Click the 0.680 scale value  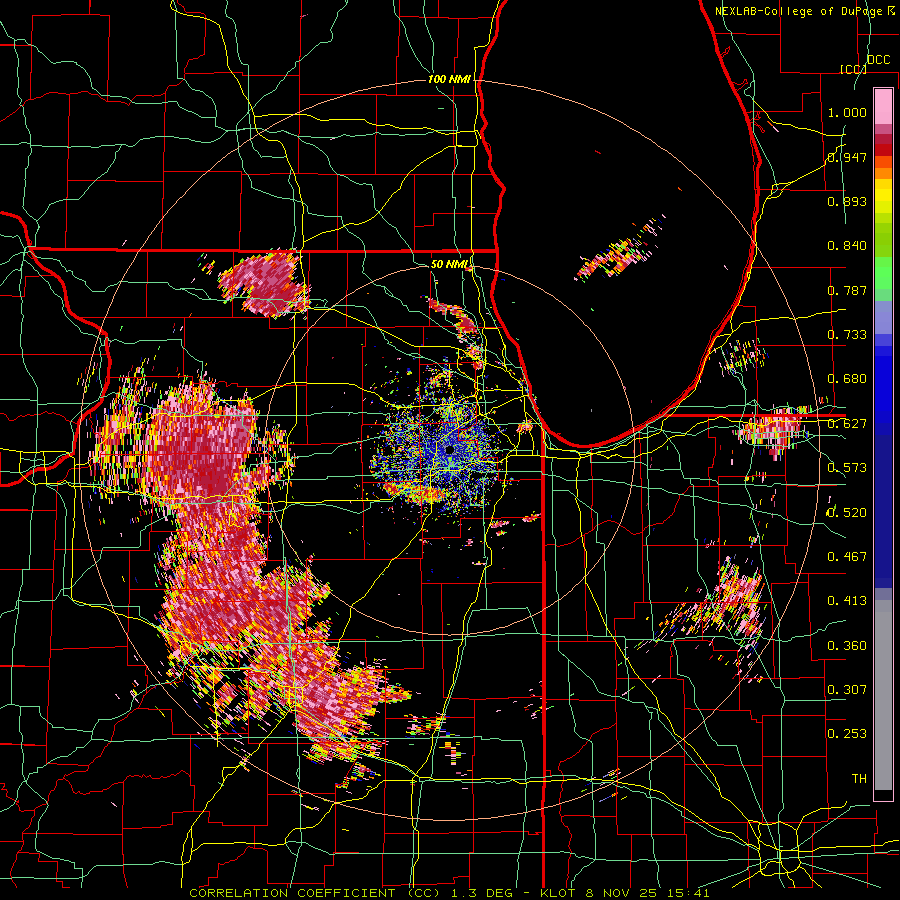tap(847, 379)
